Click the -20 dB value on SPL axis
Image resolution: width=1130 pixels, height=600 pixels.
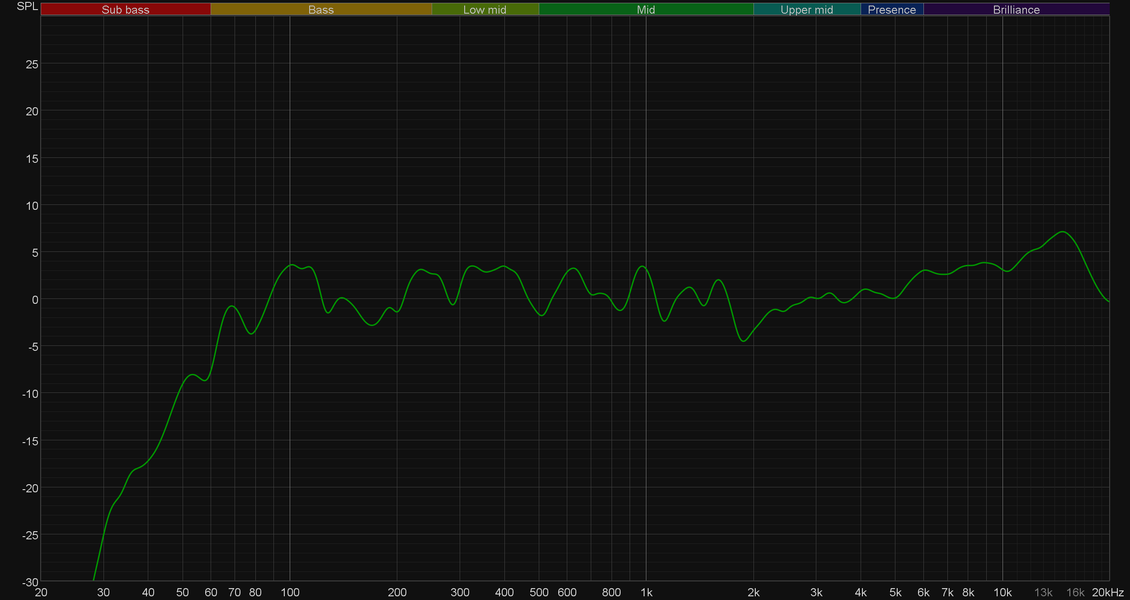click(x=31, y=488)
